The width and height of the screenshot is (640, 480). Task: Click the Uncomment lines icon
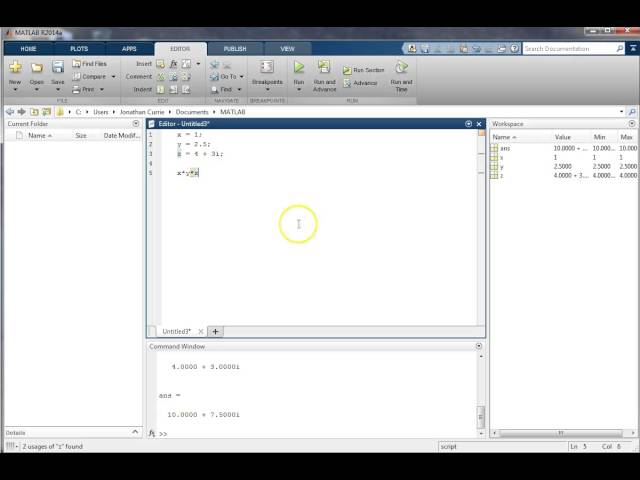[x=173, y=76]
